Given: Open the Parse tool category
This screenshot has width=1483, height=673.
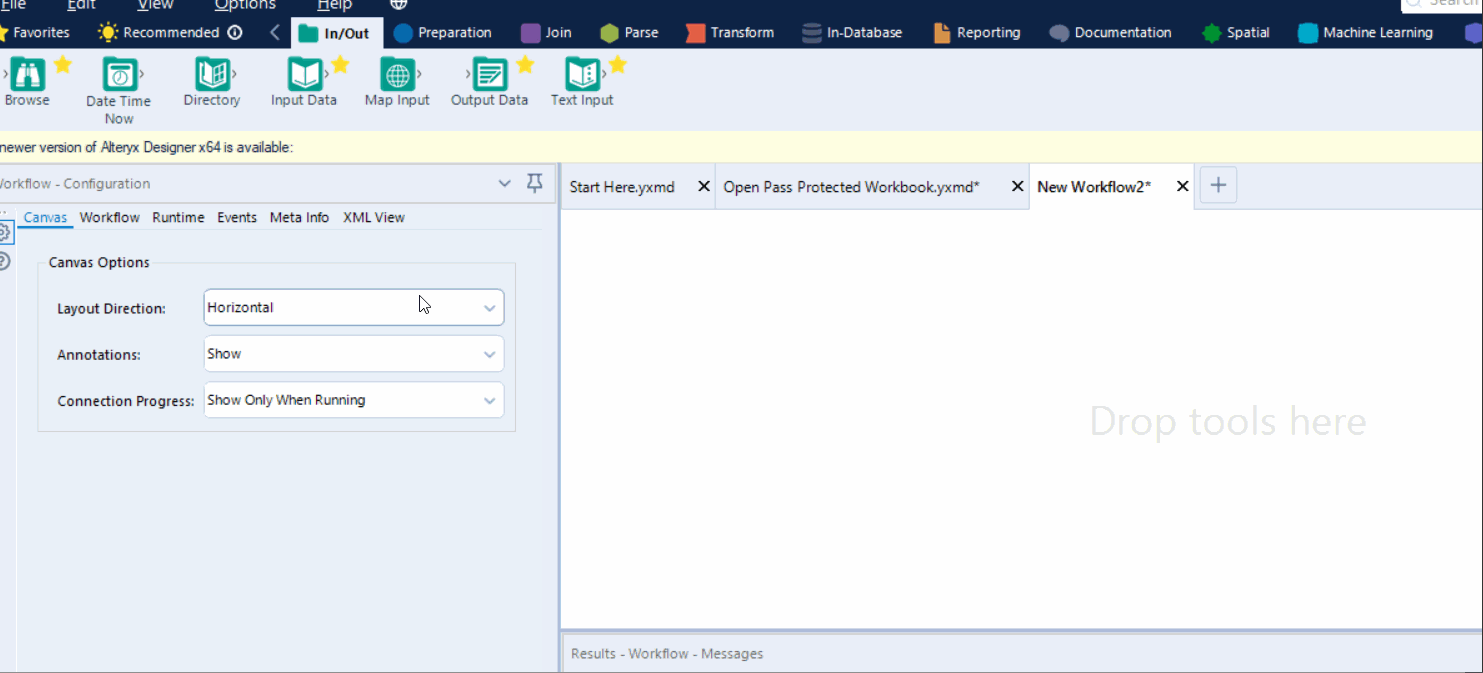Looking at the screenshot, I should point(629,33).
